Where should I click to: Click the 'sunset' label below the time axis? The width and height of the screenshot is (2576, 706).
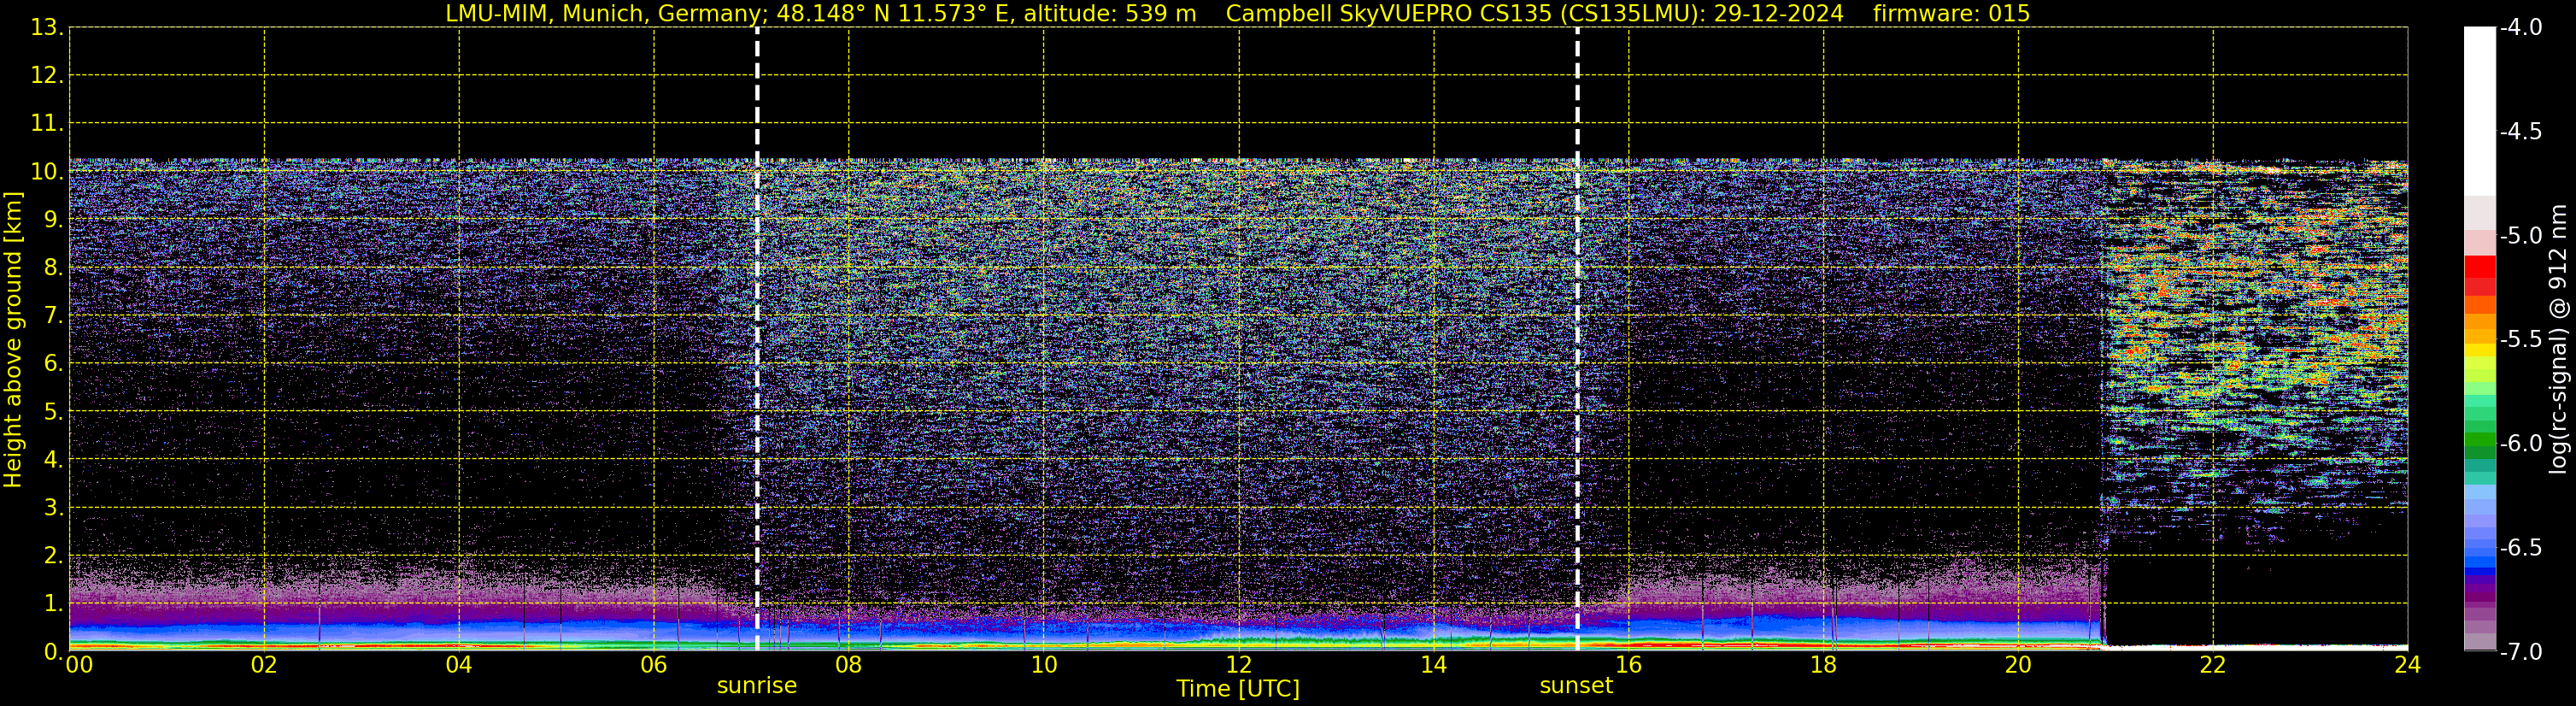tap(1576, 686)
